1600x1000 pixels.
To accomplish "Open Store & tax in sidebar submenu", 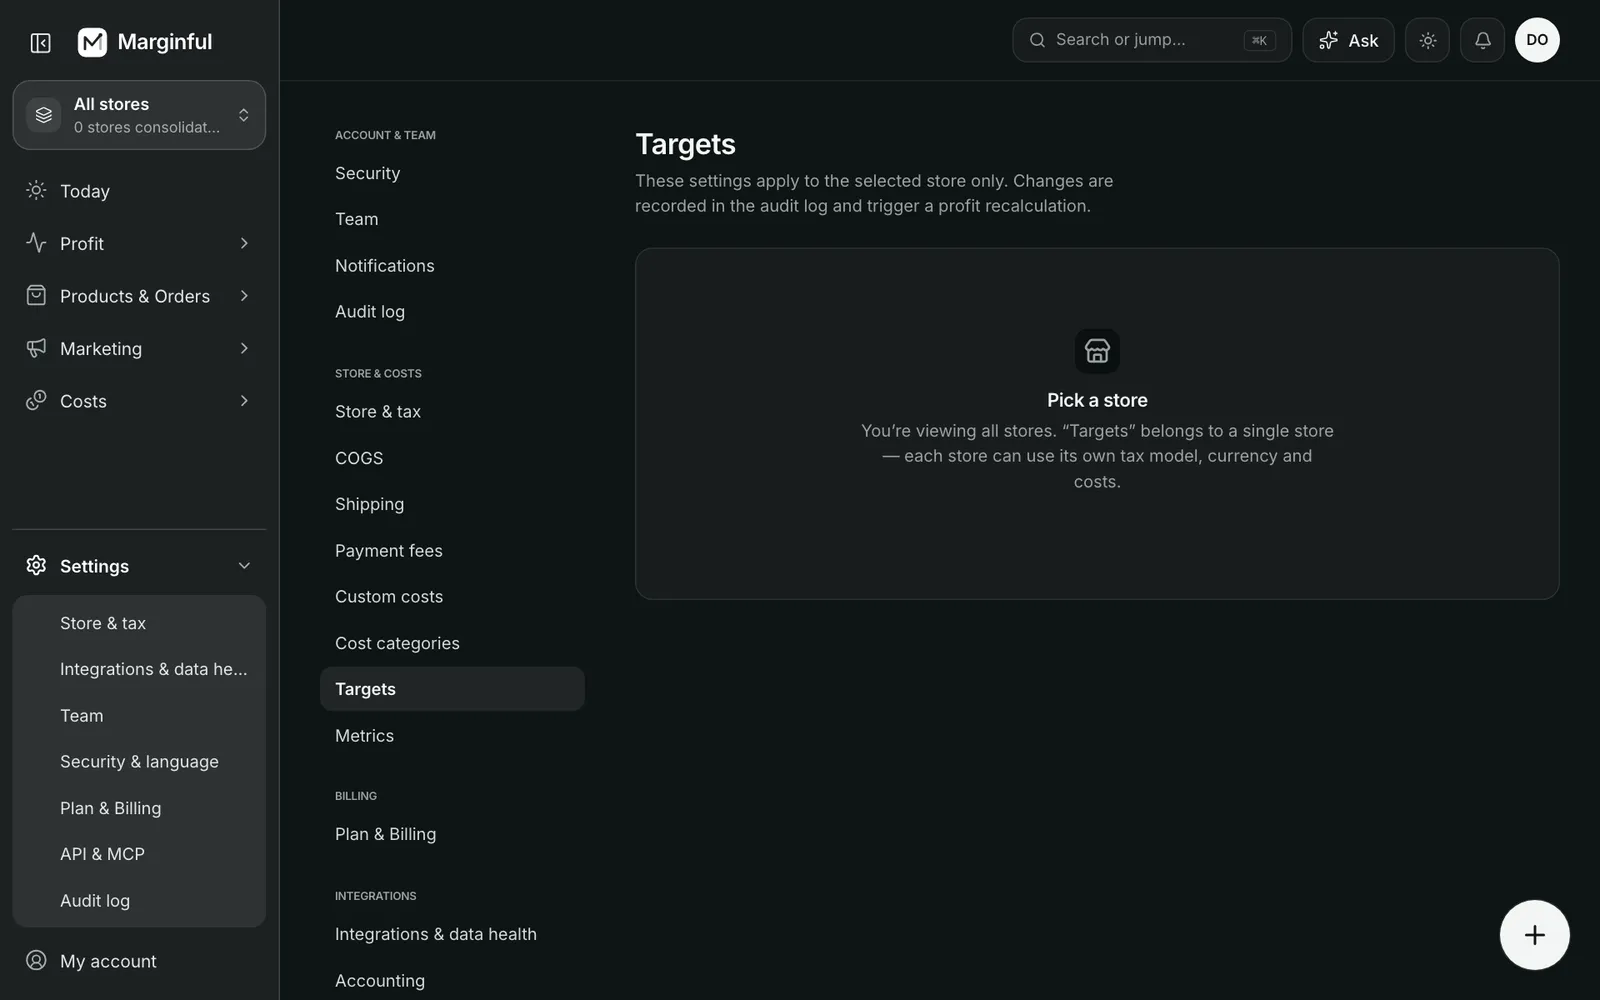I will pos(139,623).
